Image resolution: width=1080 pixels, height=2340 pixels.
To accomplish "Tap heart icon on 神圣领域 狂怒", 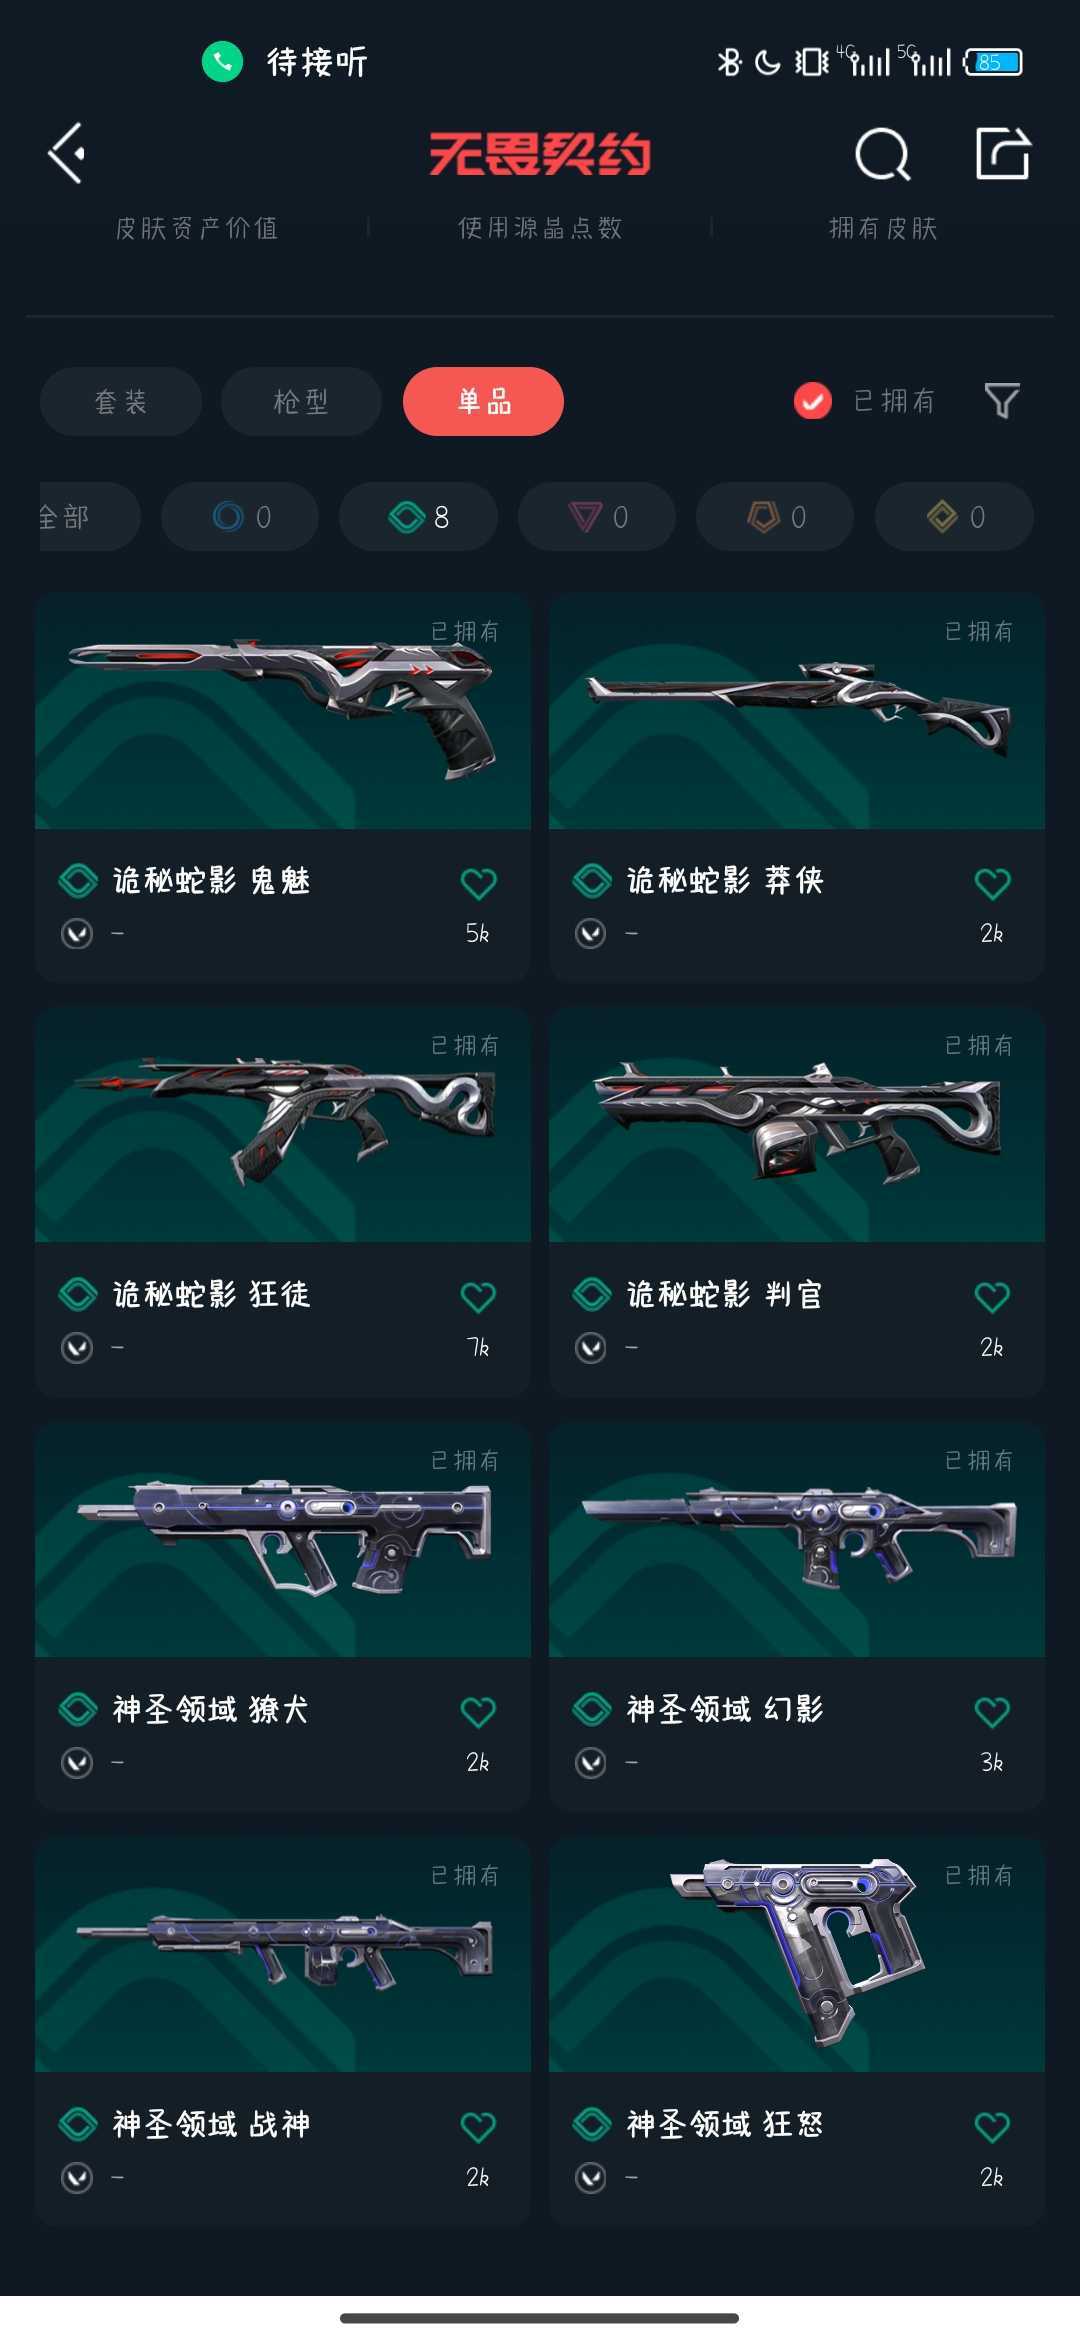I will (992, 2127).
